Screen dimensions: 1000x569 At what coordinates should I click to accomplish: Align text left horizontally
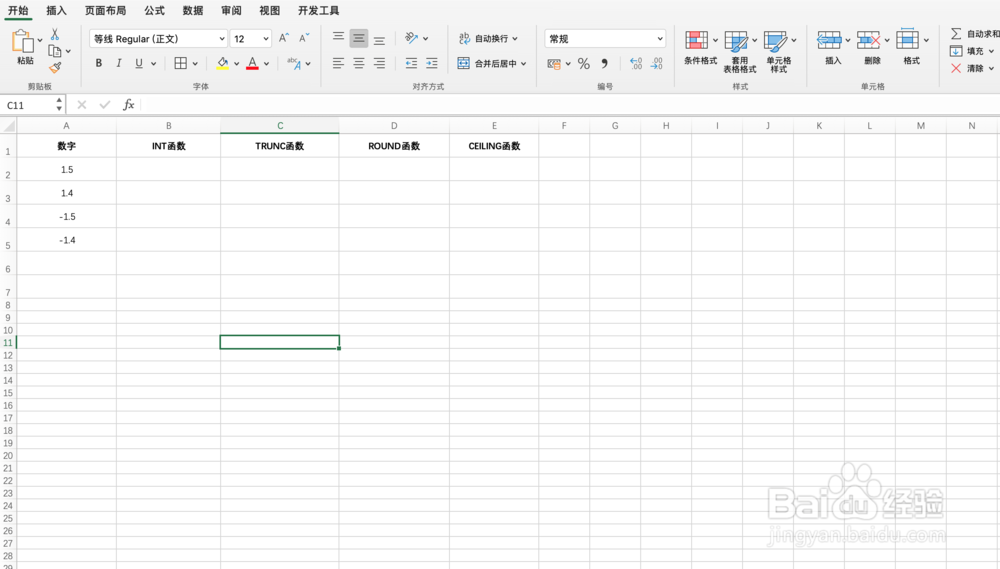point(339,63)
